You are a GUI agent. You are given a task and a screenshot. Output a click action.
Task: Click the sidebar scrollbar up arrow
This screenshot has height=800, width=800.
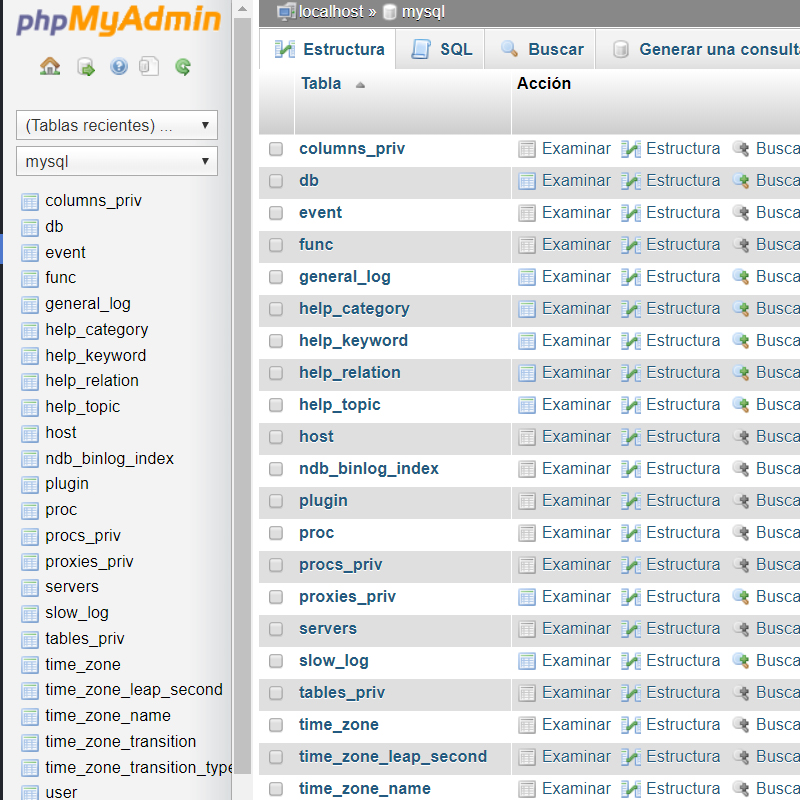click(x=242, y=9)
